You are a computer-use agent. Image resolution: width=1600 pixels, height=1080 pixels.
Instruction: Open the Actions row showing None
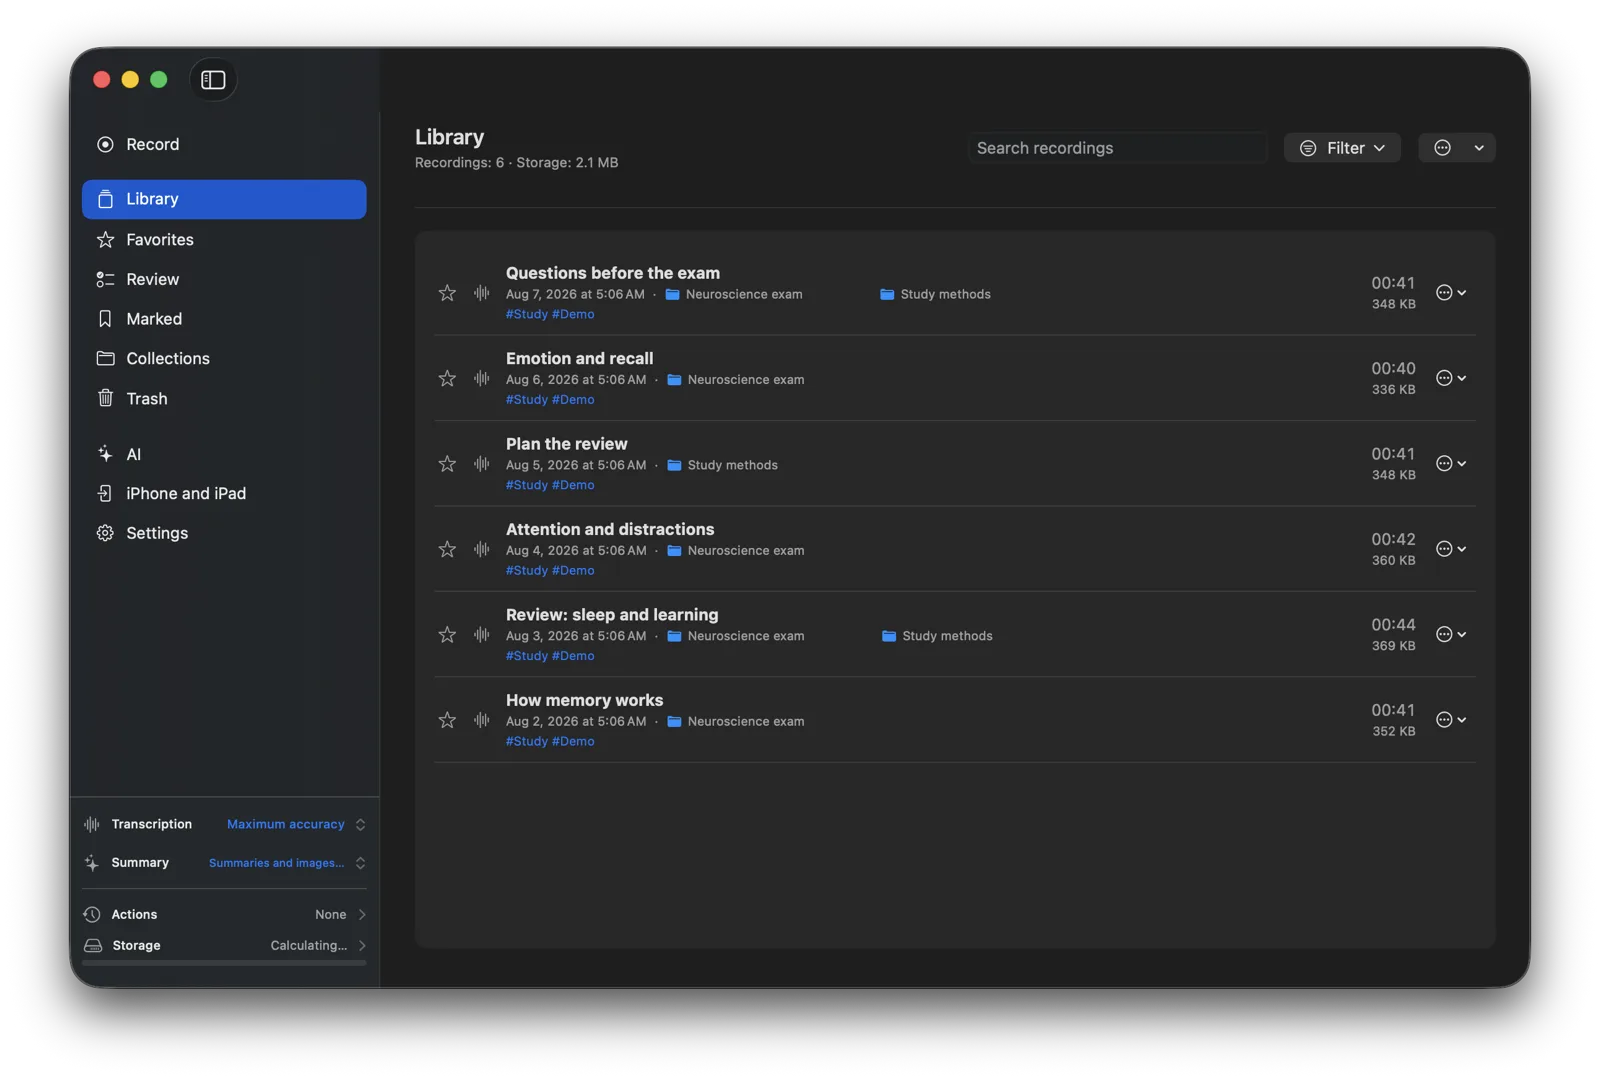click(x=224, y=915)
